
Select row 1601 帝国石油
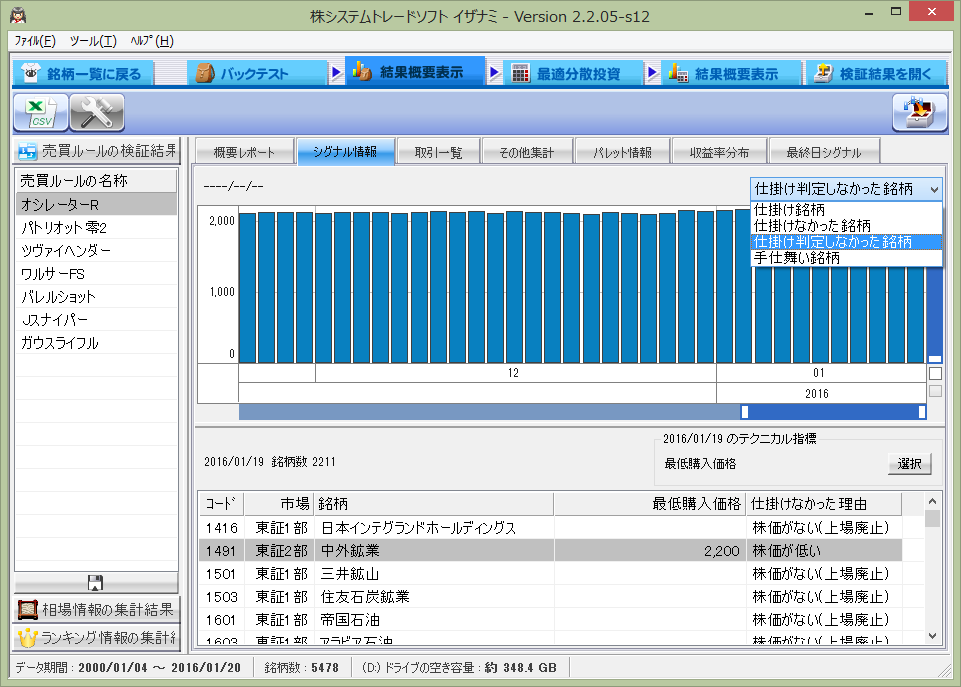(x=550, y=620)
